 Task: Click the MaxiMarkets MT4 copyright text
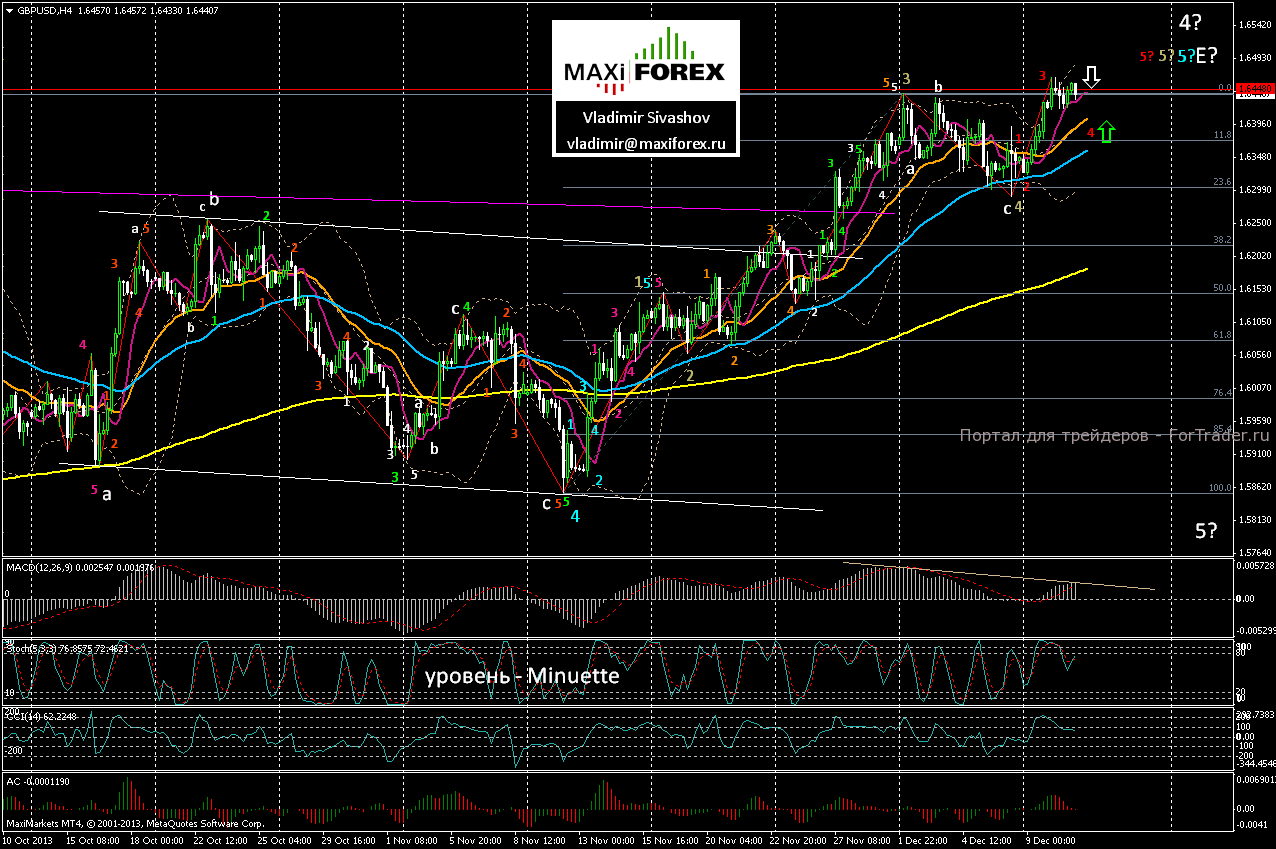pyautogui.click(x=135, y=824)
